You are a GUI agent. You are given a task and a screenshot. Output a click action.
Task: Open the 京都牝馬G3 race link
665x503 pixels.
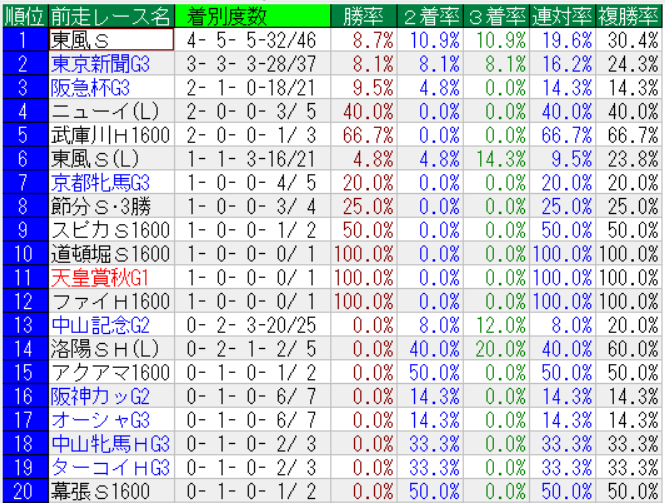point(99,182)
